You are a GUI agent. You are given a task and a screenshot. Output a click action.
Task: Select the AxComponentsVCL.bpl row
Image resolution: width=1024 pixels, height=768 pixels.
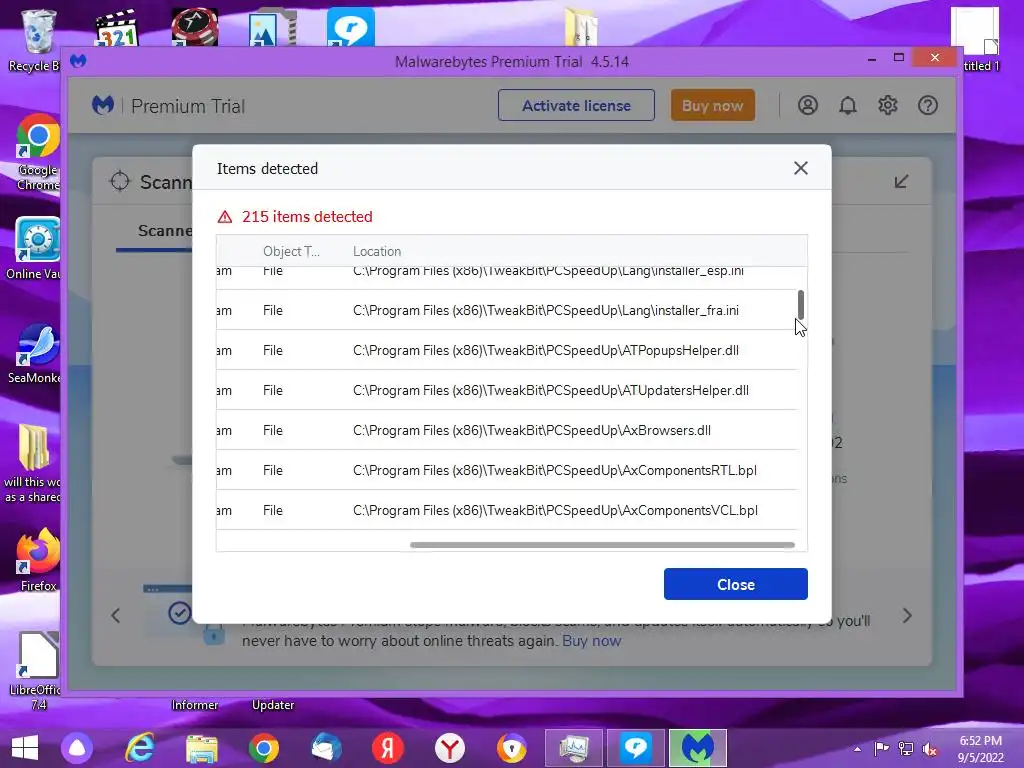[x=507, y=510]
